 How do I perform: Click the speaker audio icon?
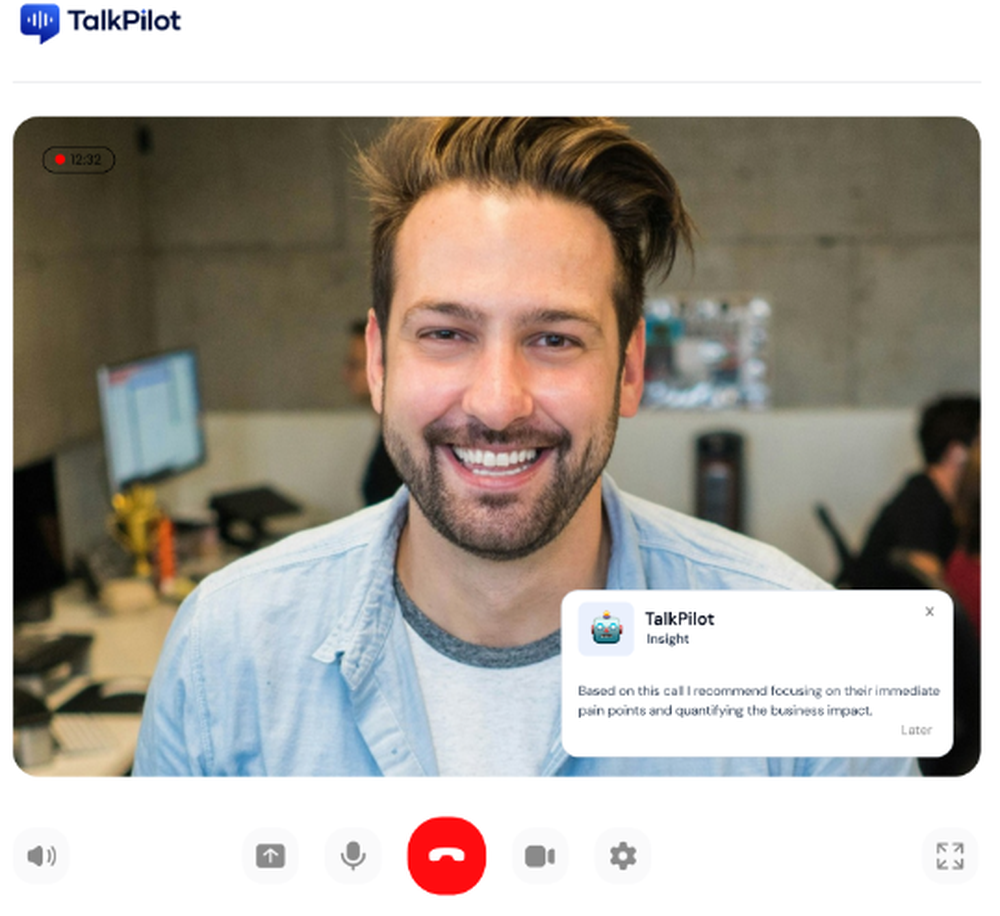pyautogui.click(x=41, y=856)
